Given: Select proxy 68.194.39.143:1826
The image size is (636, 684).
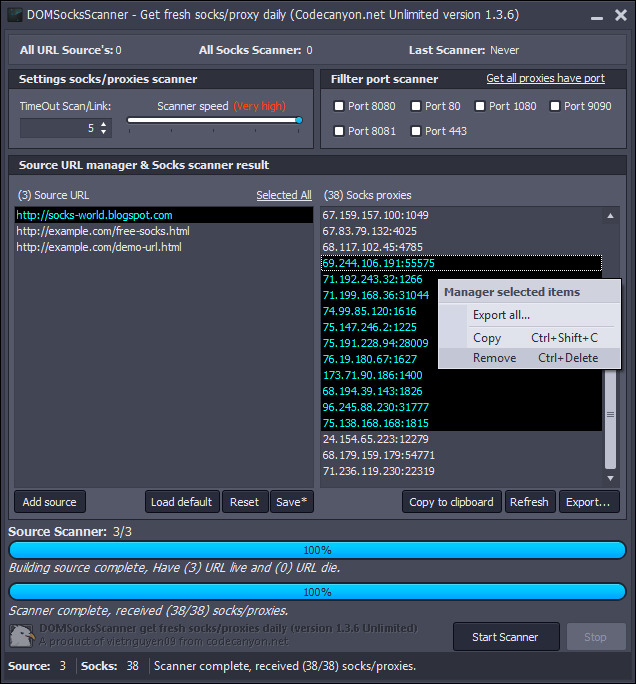Looking at the screenshot, I should 462,391.
